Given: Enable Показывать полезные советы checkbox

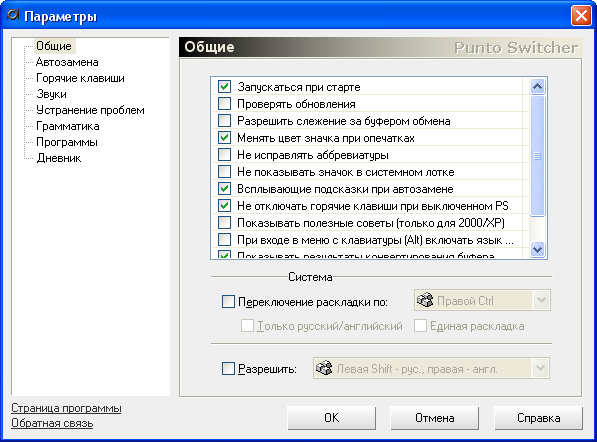Looking at the screenshot, I should click(x=224, y=222).
